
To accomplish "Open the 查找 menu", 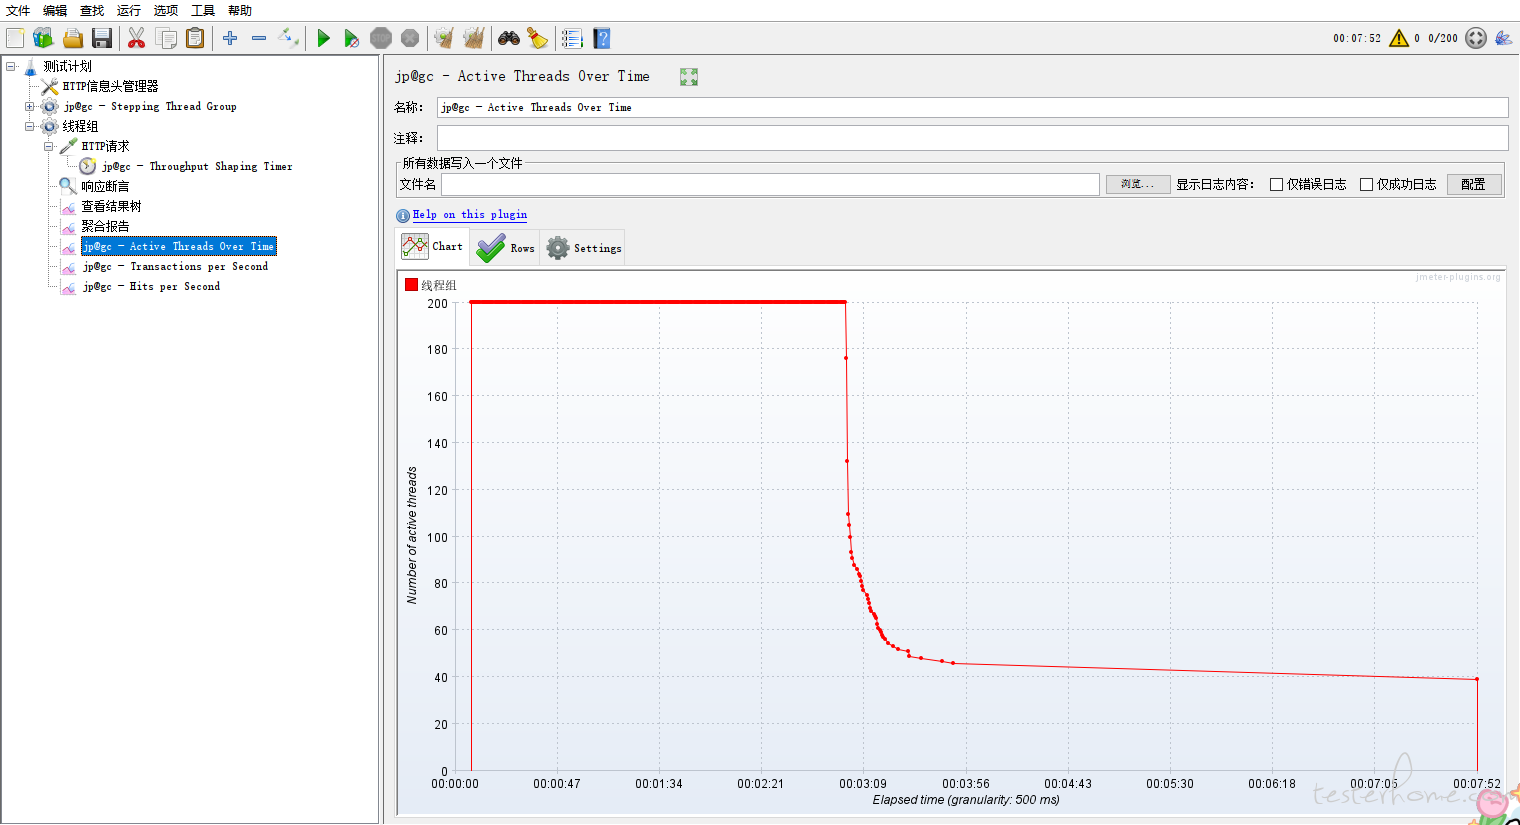I will [92, 10].
